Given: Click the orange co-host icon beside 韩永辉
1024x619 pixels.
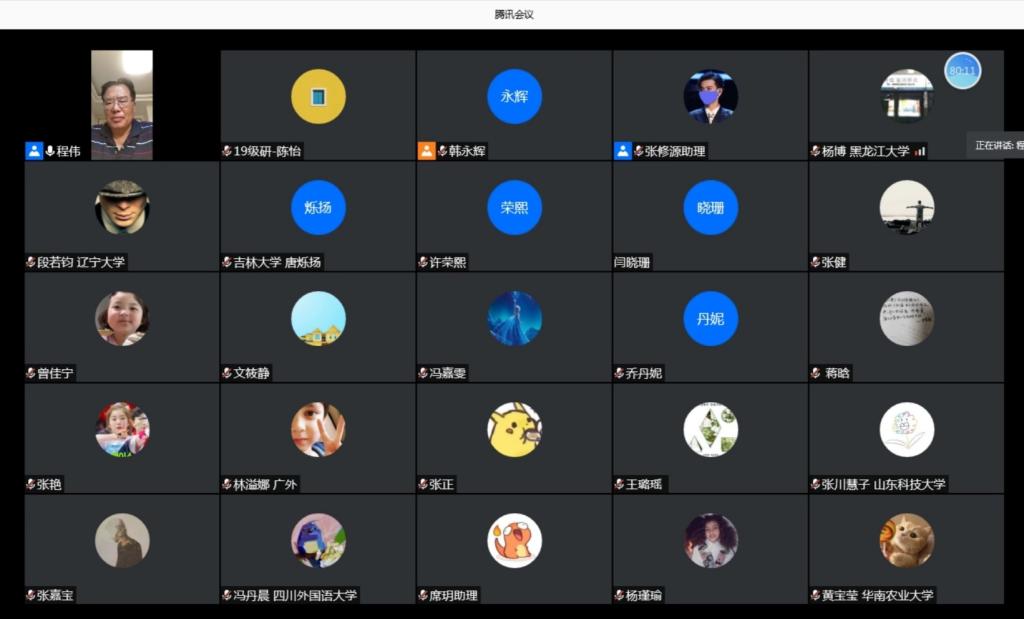Looking at the screenshot, I should tap(426, 151).
